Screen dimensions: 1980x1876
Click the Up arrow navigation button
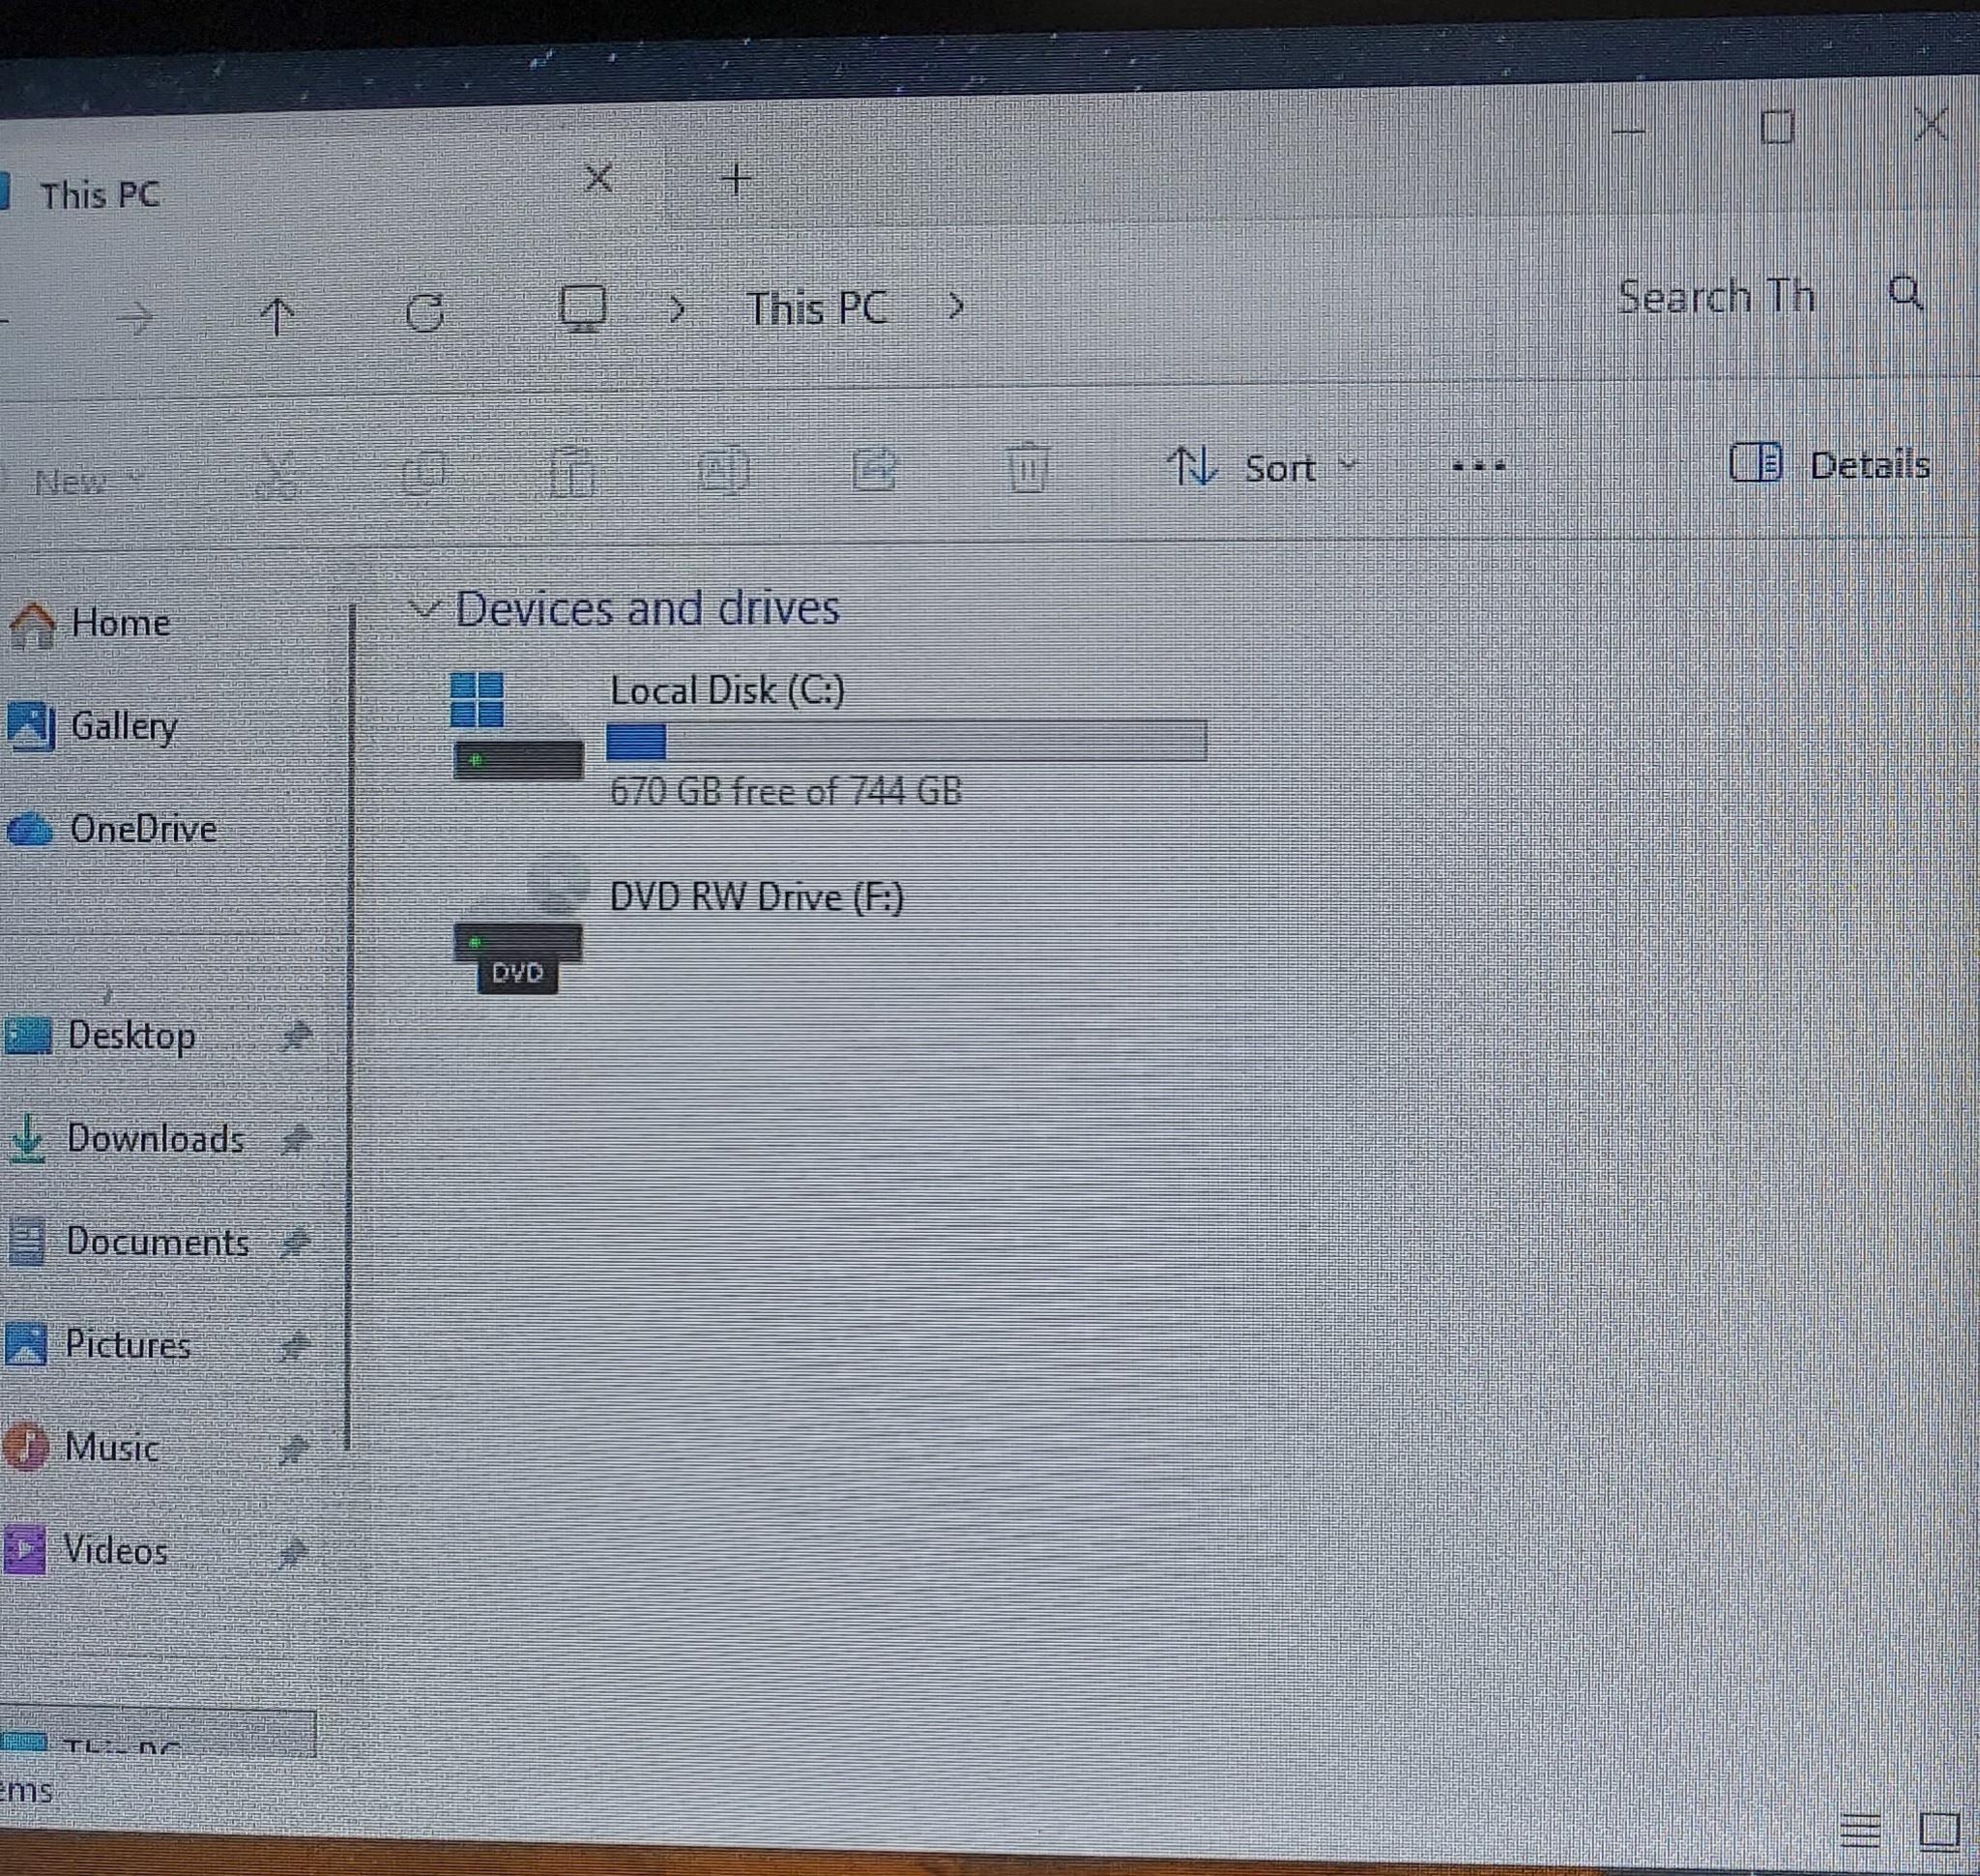(x=277, y=318)
